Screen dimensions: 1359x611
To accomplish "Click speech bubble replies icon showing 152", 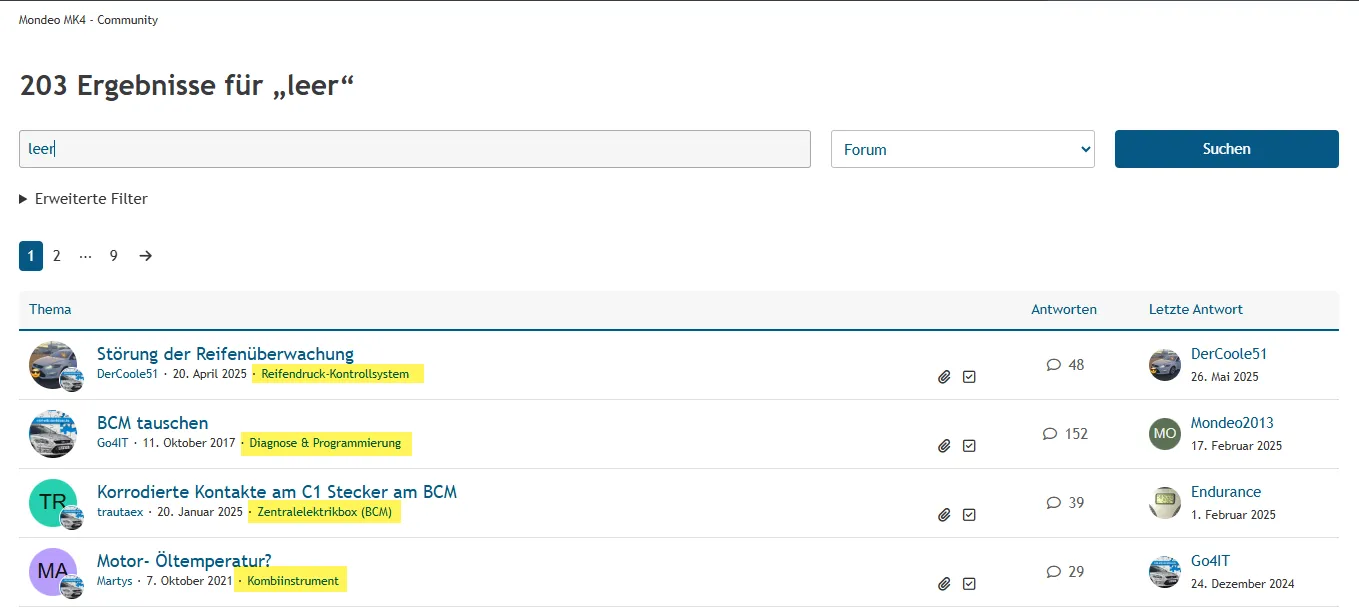I will click(x=1050, y=434).
